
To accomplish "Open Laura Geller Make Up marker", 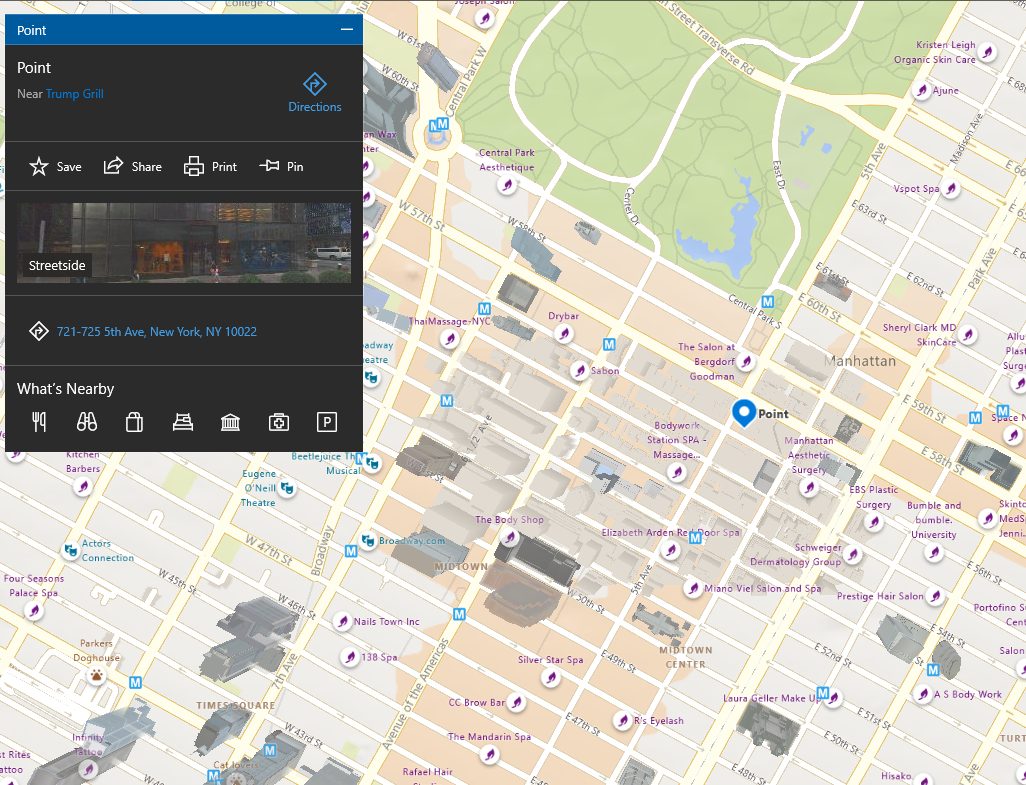I will (x=834, y=698).
